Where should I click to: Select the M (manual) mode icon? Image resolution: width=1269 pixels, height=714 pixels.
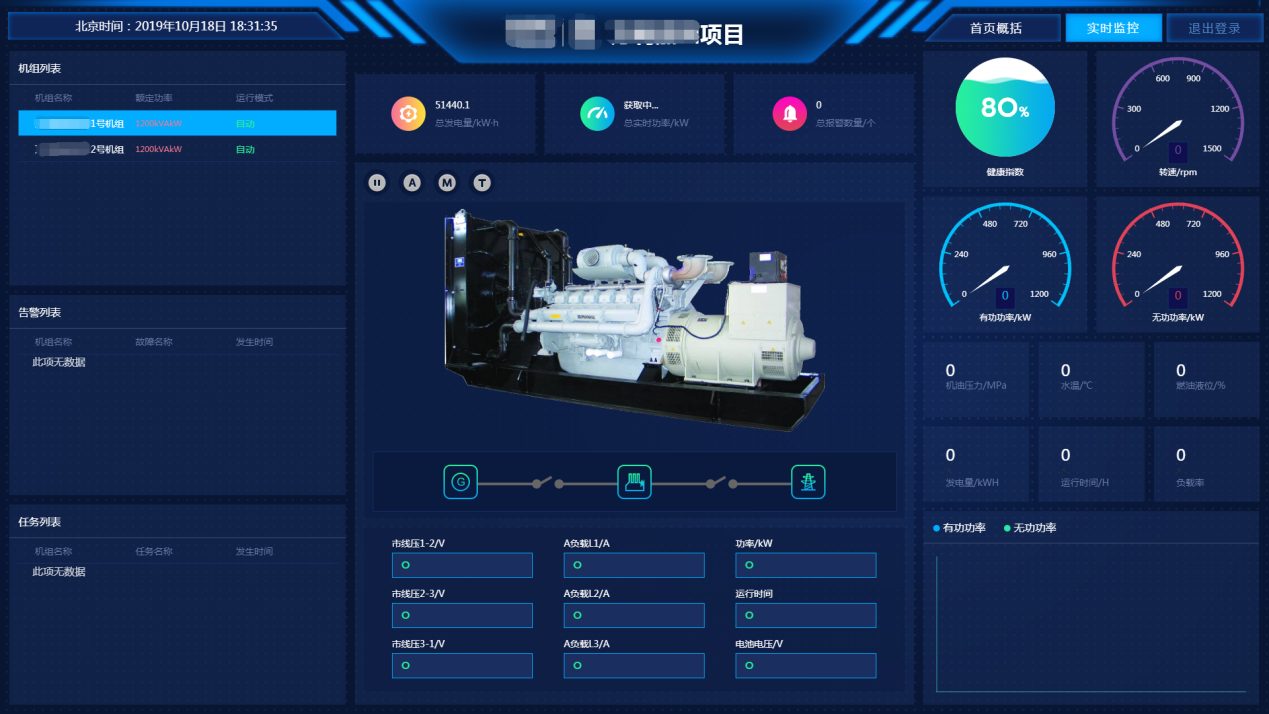[x=447, y=182]
